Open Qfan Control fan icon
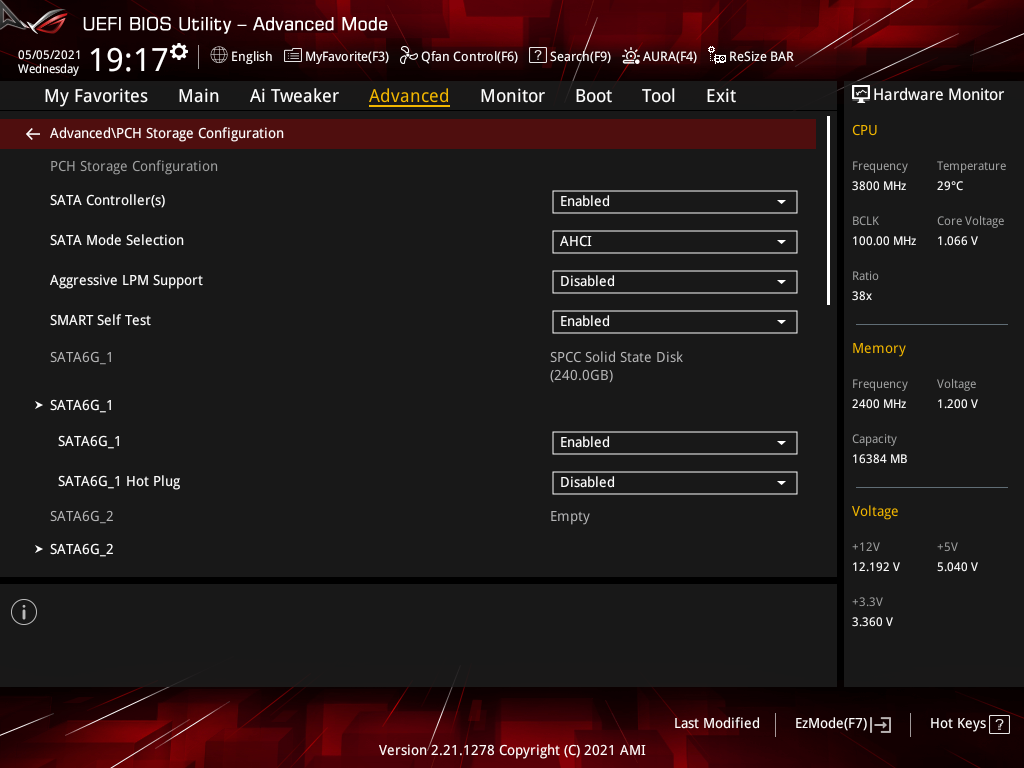Screen dimensions: 1024x768 408,56
